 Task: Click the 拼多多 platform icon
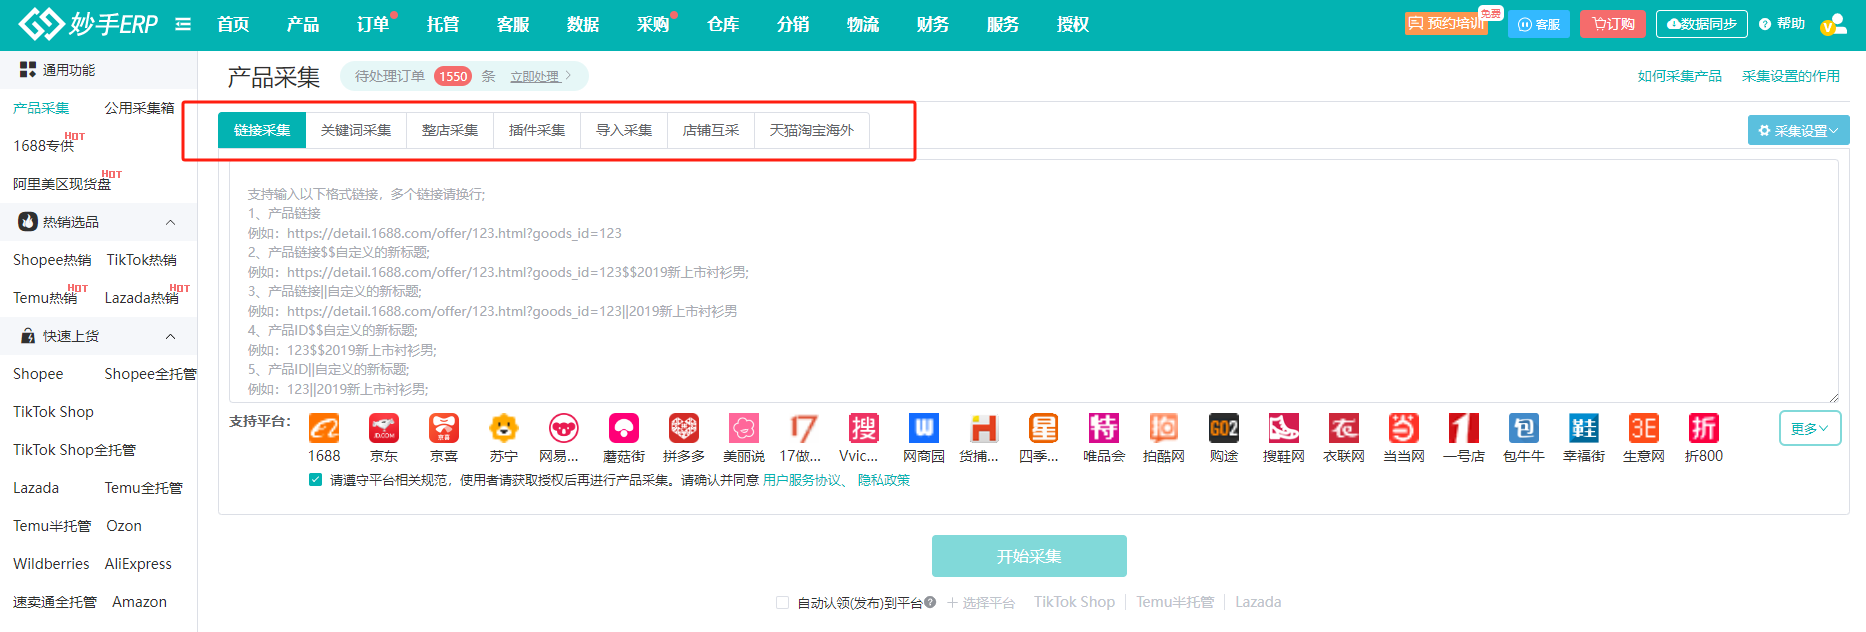[x=684, y=429]
